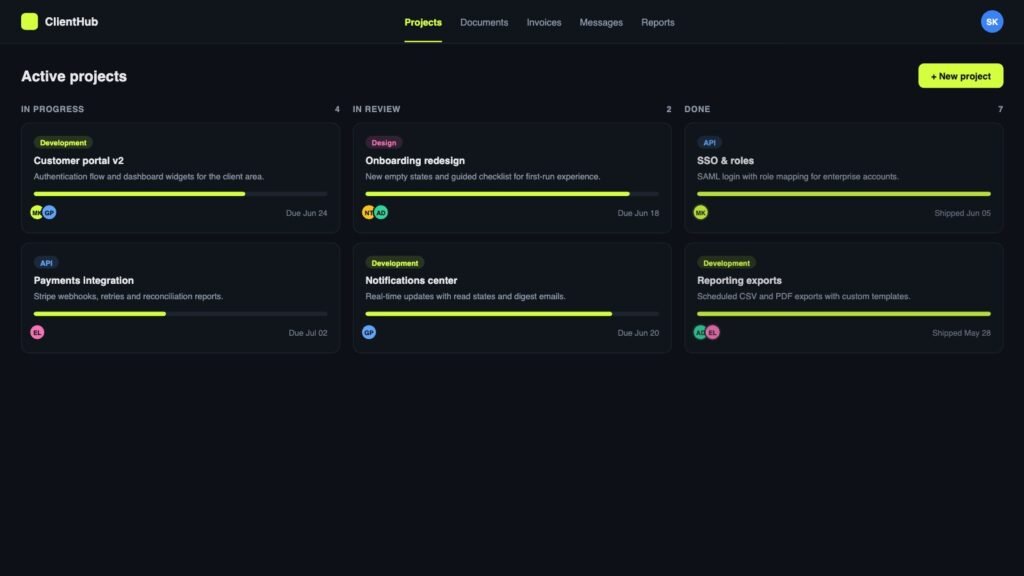Click the ClientHub logo square
The image size is (1024, 576).
29,22
